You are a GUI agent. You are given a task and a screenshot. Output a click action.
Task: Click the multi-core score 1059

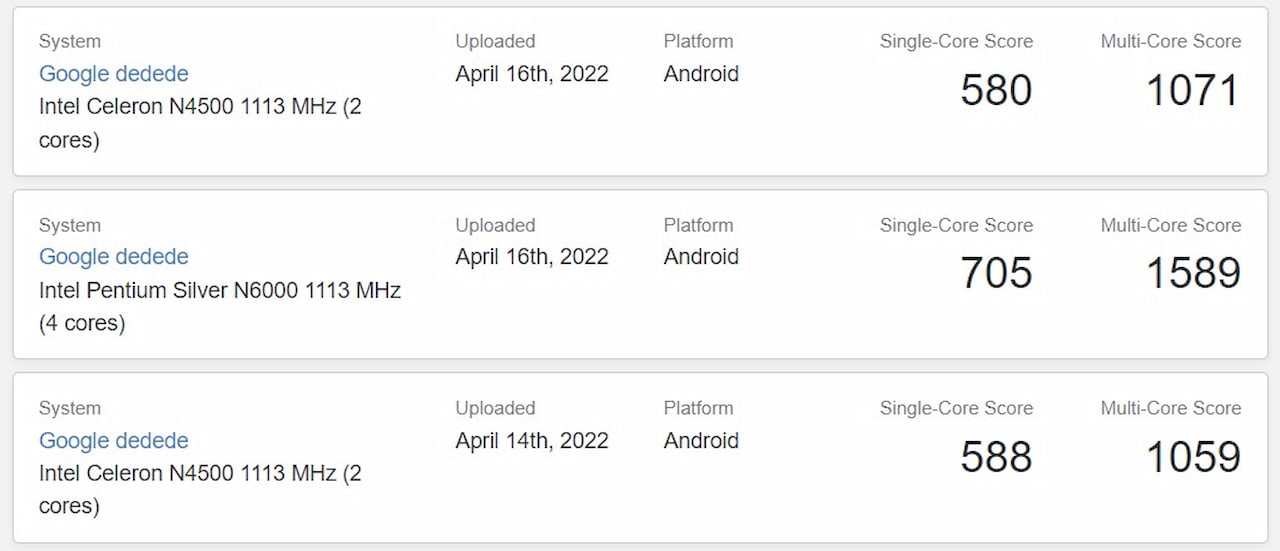pyautogui.click(x=1193, y=457)
